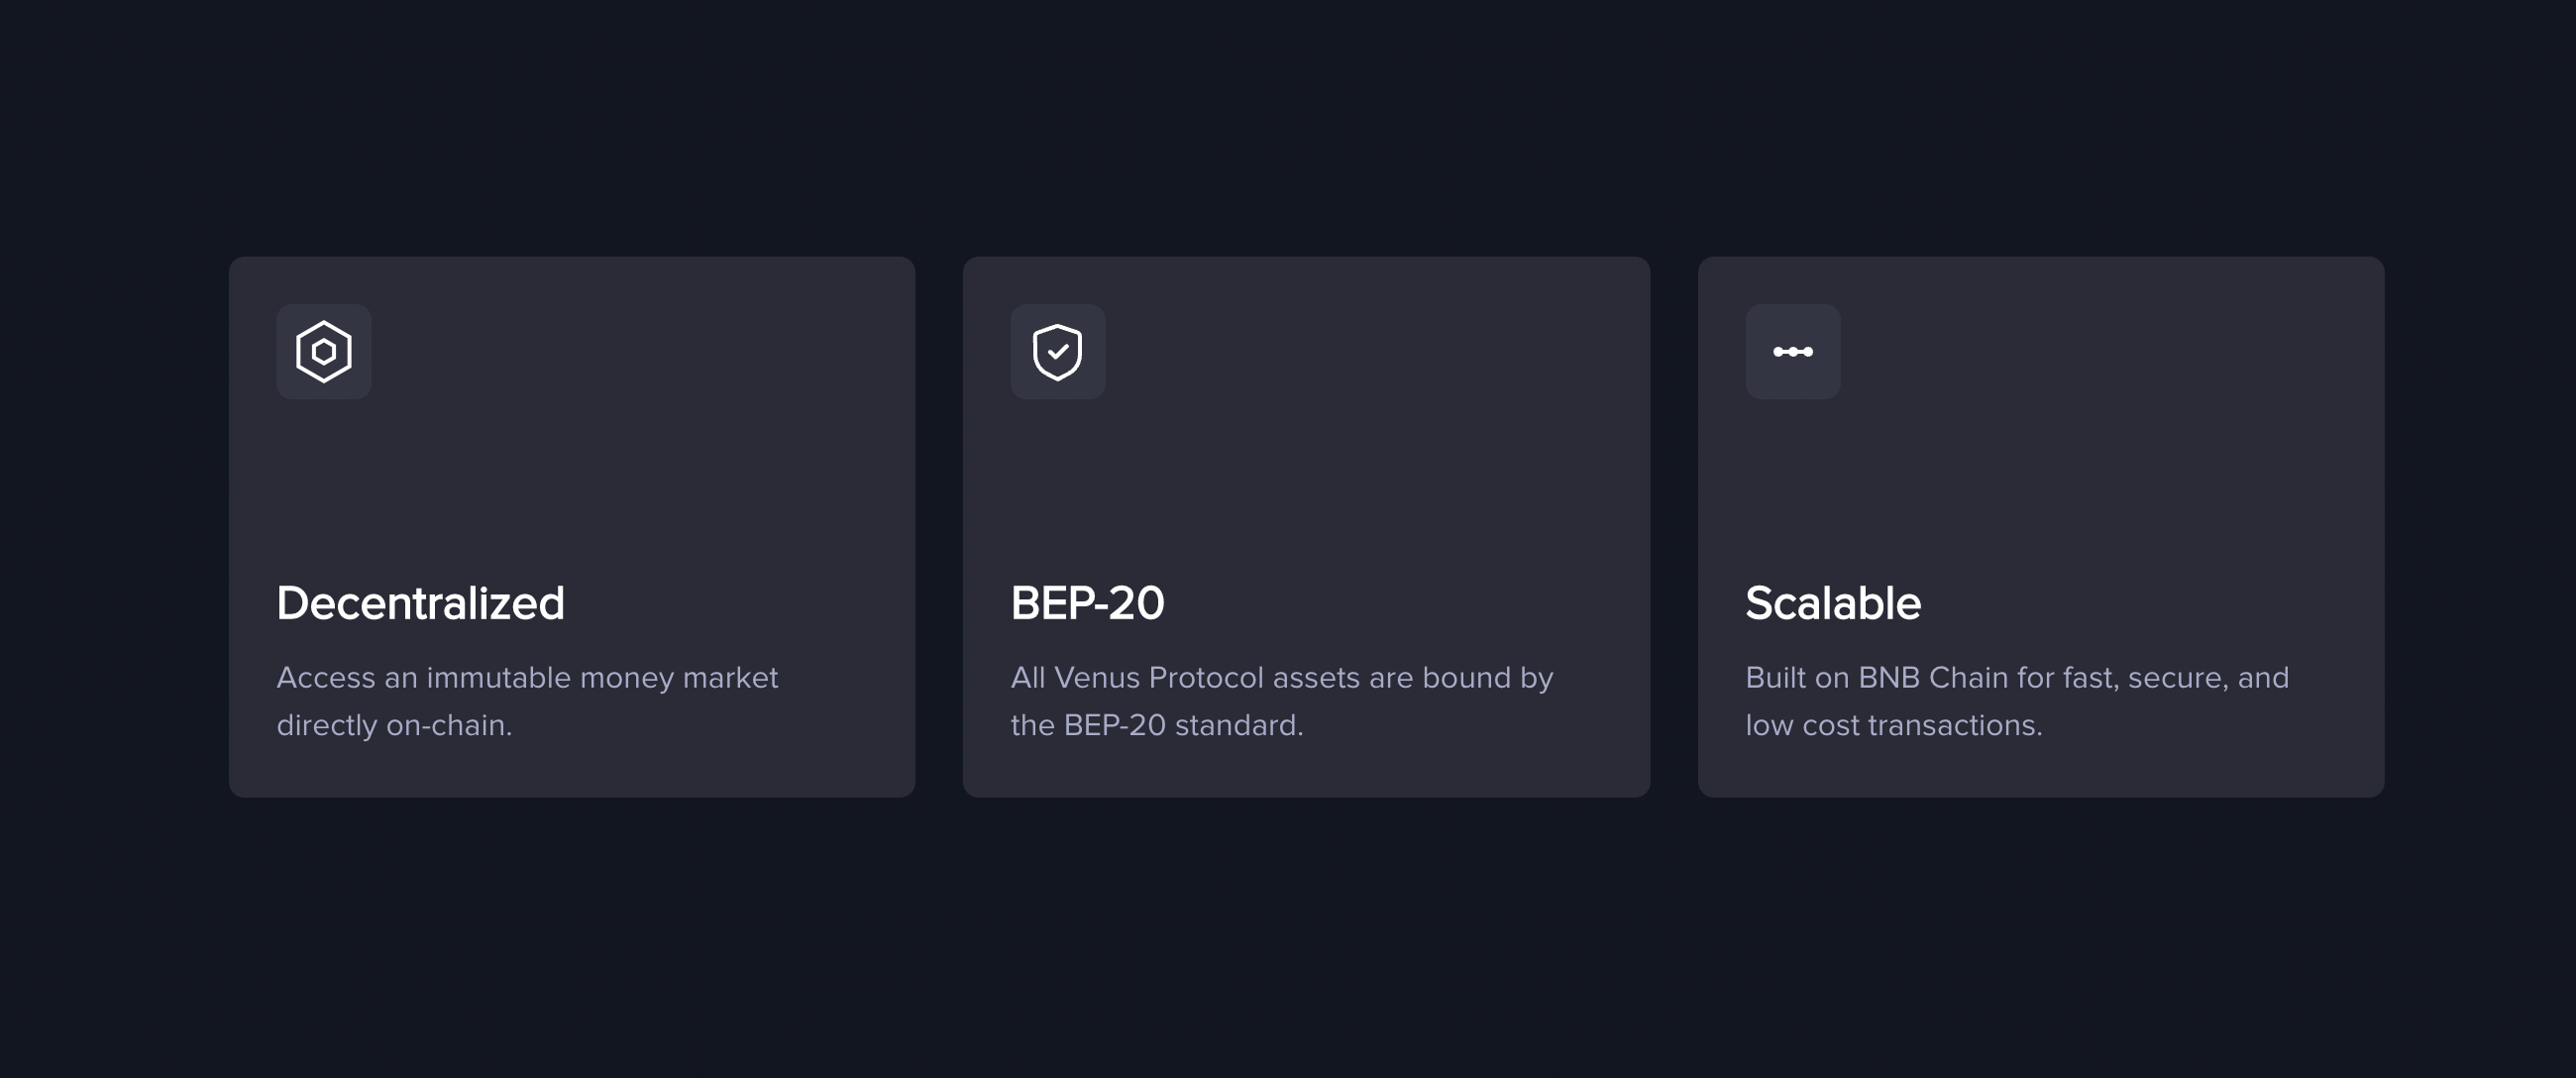2576x1078 pixels.
Task: Click the hexagon Decentralized icon
Action: pyautogui.click(x=324, y=351)
